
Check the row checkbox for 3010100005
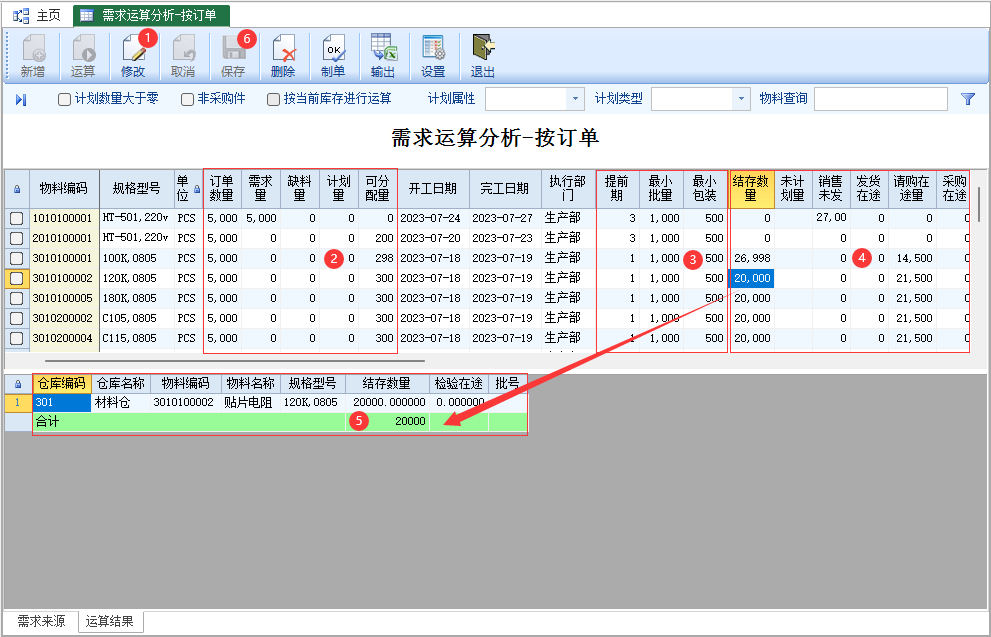click(16, 298)
